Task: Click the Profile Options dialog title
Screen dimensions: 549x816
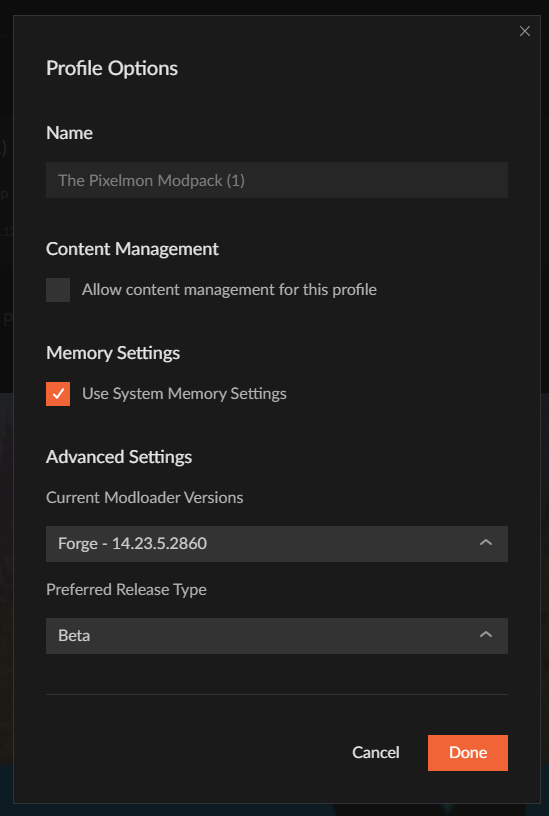Action: (112, 69)
